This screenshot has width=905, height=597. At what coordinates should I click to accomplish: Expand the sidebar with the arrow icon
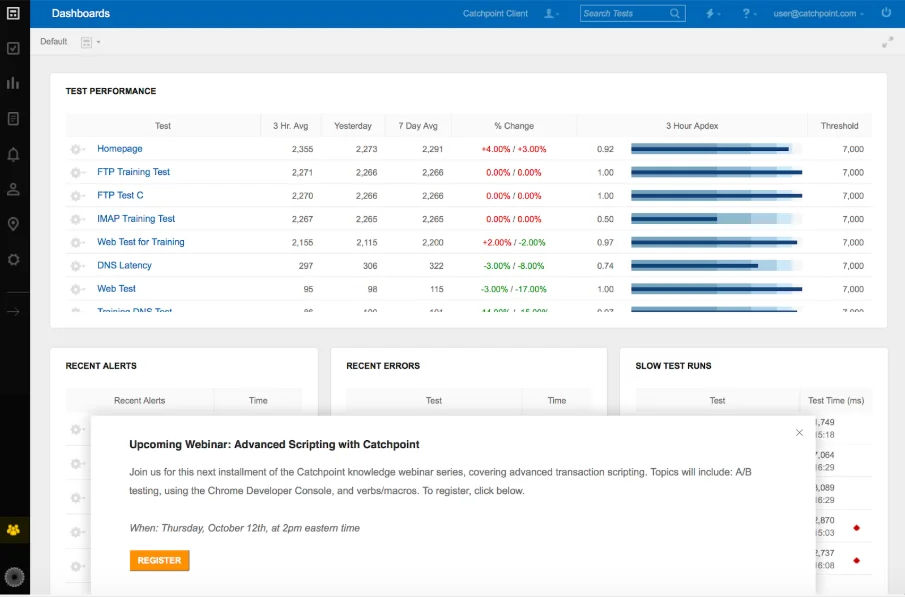pos(13,312)
